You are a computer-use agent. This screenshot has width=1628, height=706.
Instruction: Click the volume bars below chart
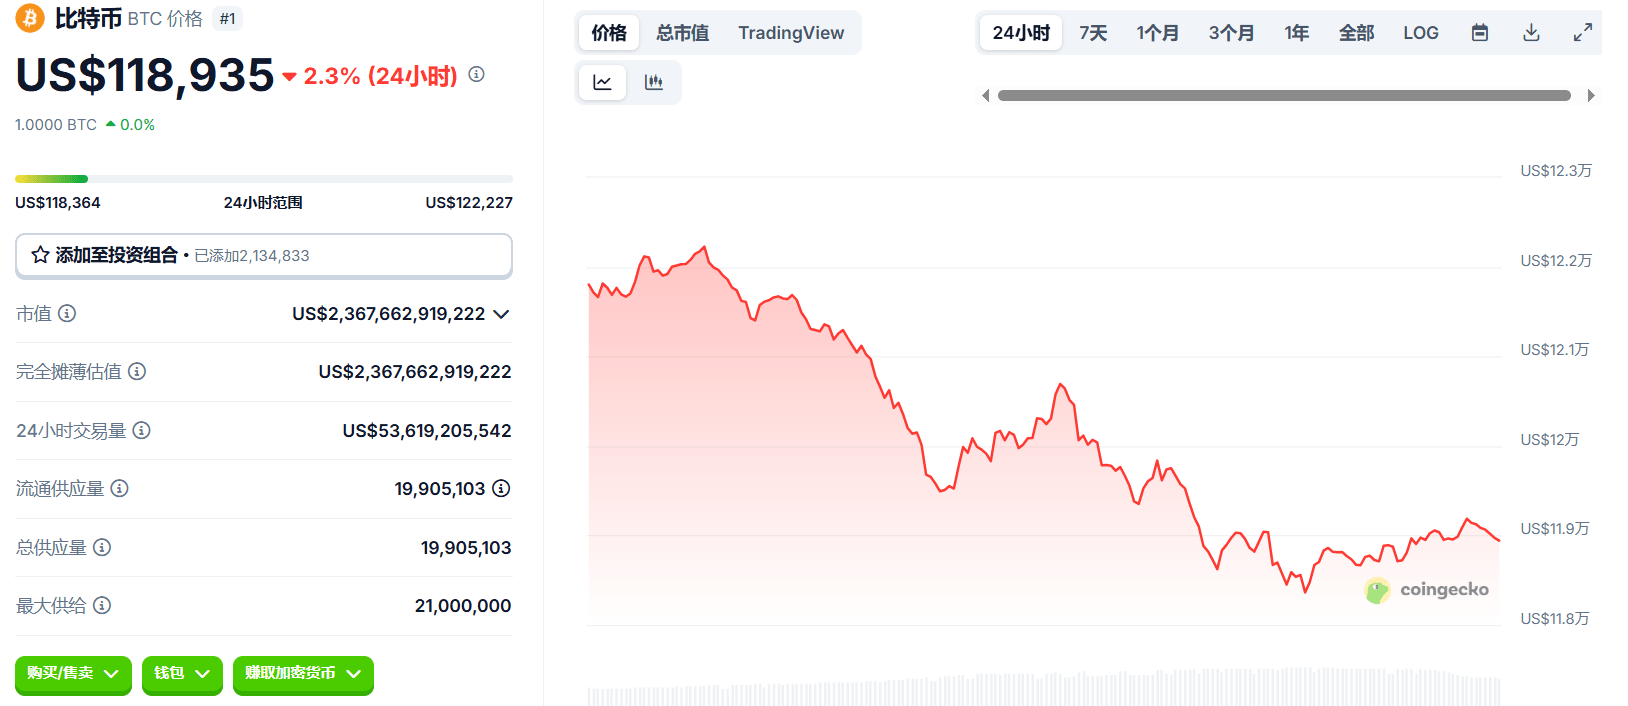(1044, 688)
